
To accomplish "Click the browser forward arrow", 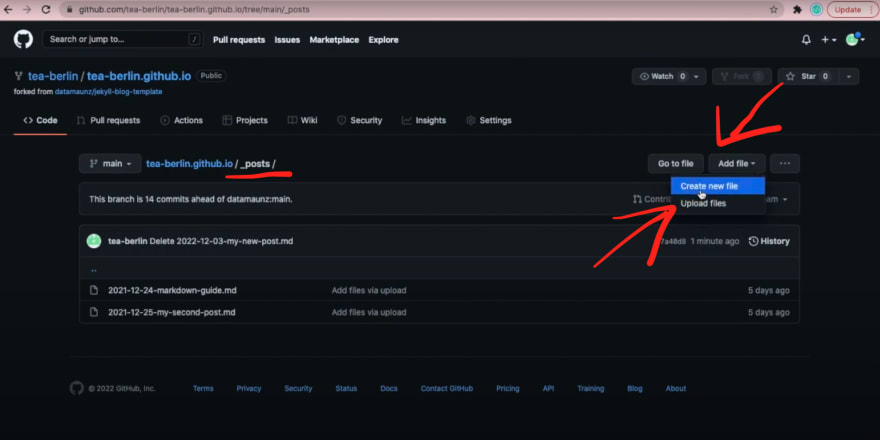I will [26, 10].
